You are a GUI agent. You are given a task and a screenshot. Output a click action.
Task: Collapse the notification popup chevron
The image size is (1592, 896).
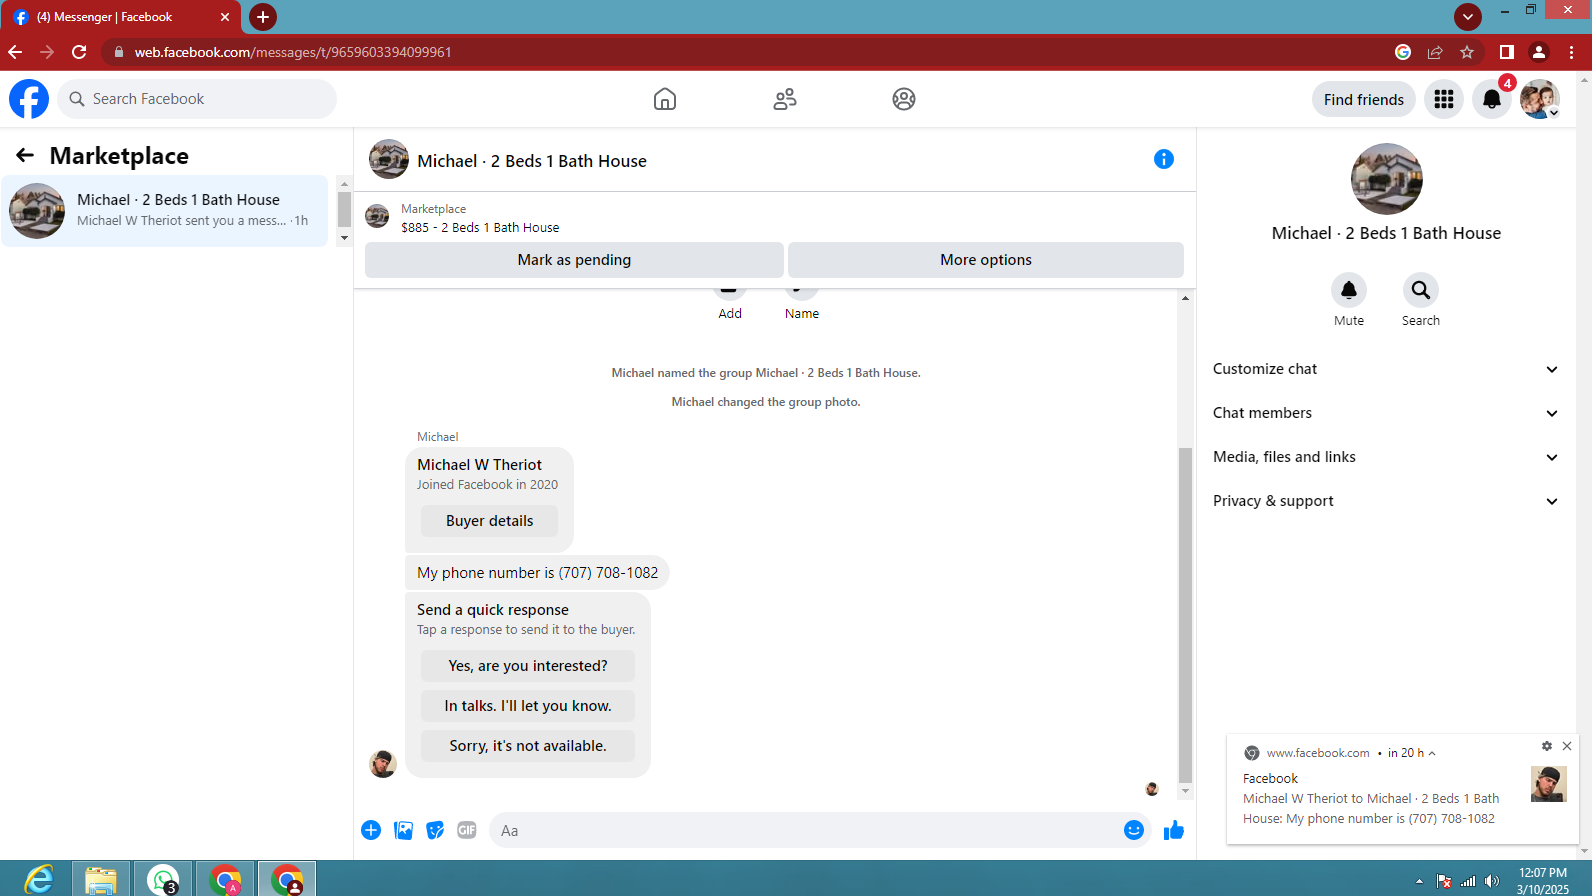click(x=1432, y=753)
